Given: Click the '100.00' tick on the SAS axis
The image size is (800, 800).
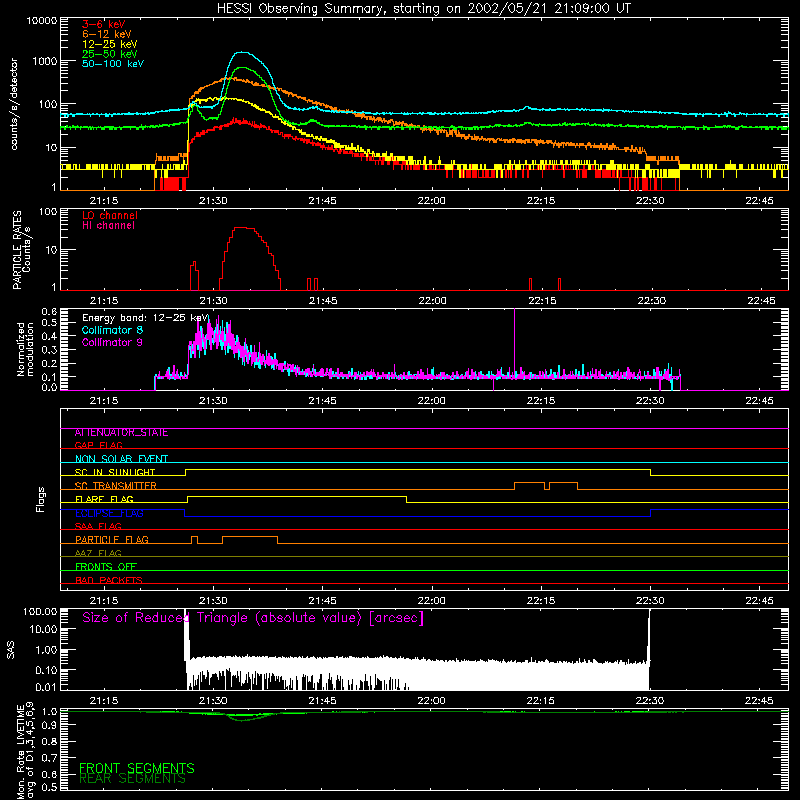Looking at the screenshot, I should (40, 612).
